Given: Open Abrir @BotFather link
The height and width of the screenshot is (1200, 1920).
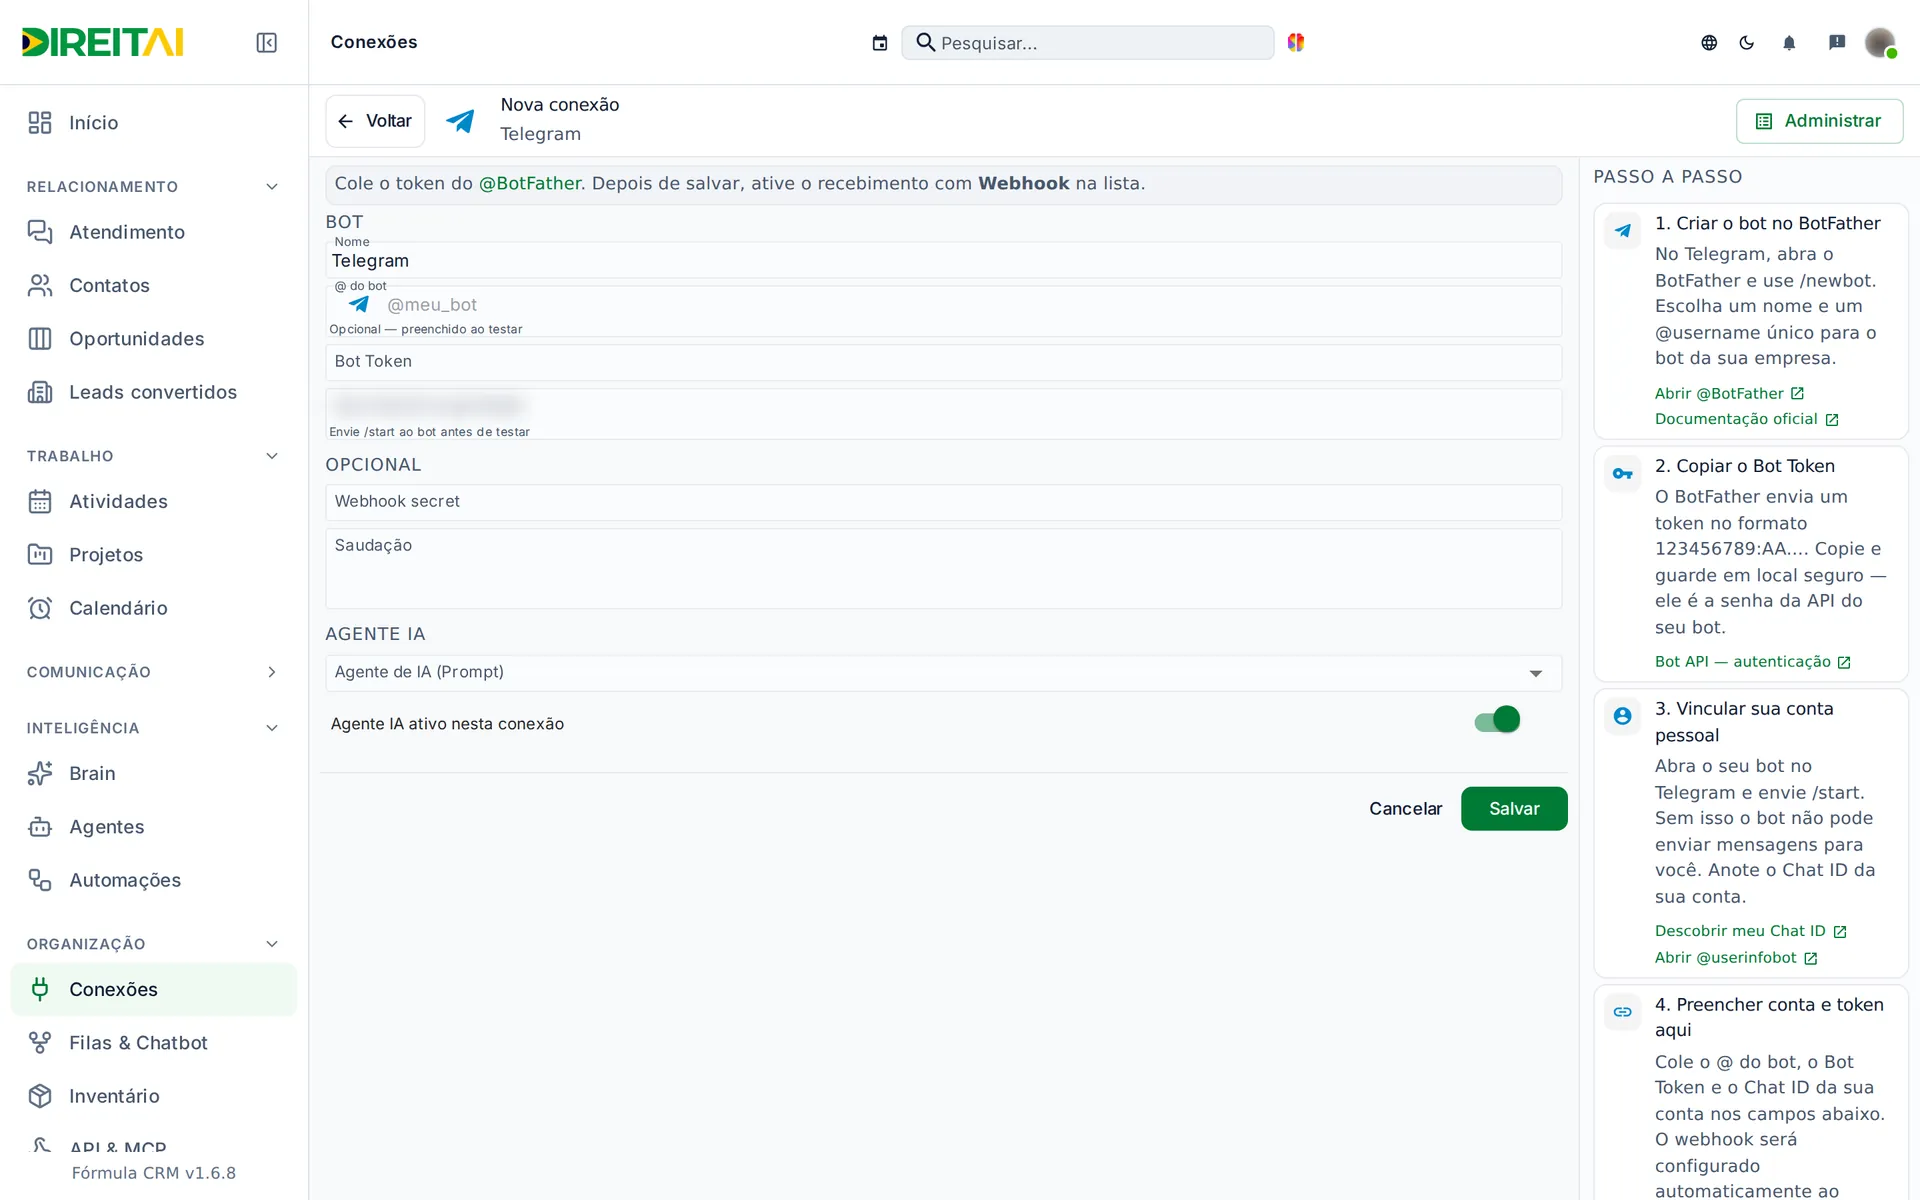Looking at the screenshot, I should (x=1729, y=393).
